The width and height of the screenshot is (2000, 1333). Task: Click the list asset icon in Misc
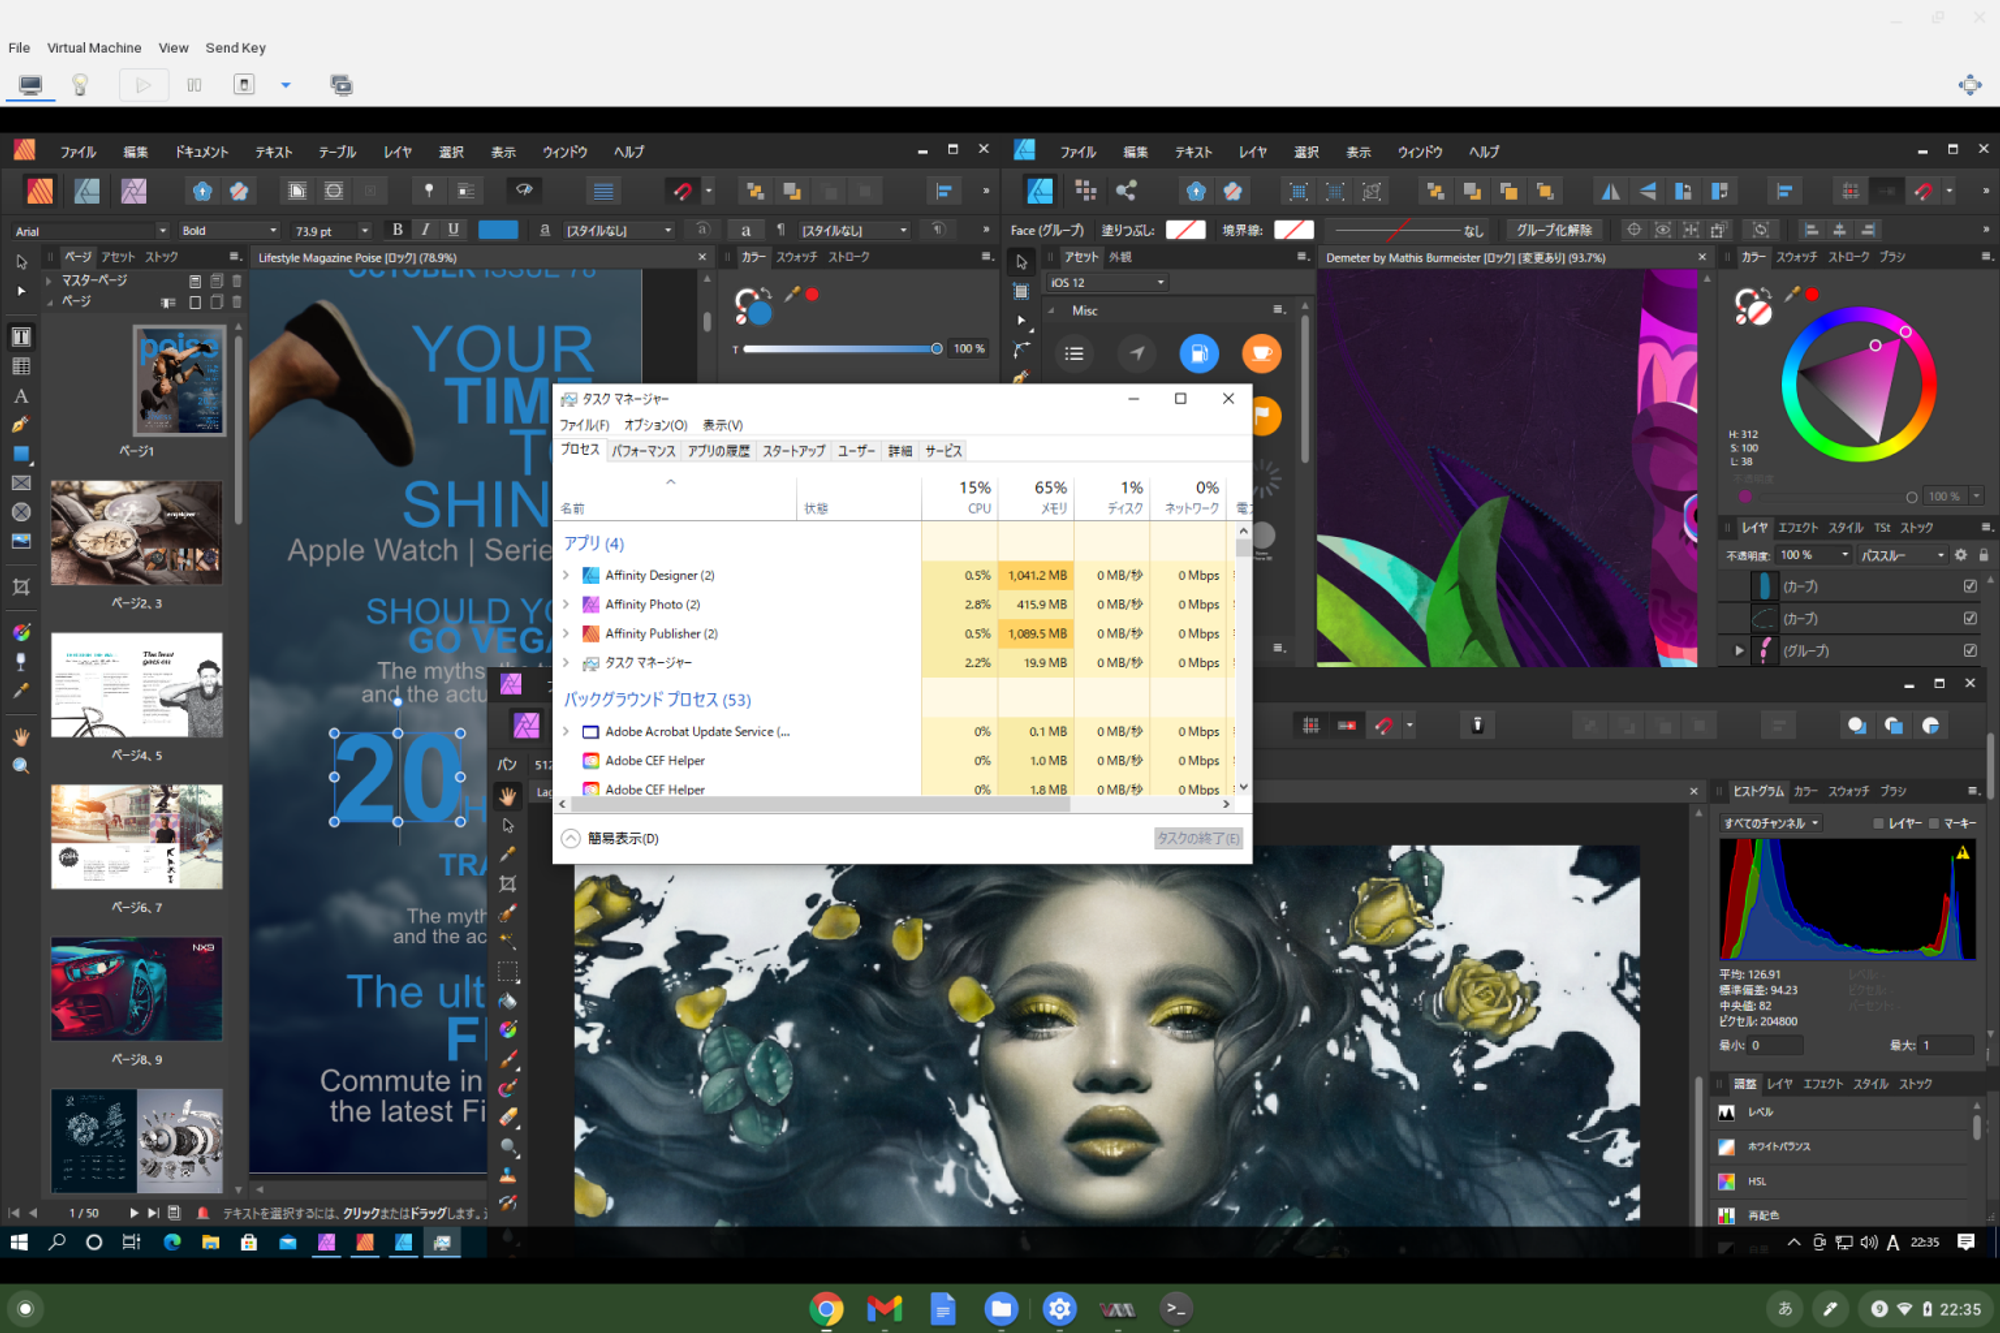point(1074,353)
